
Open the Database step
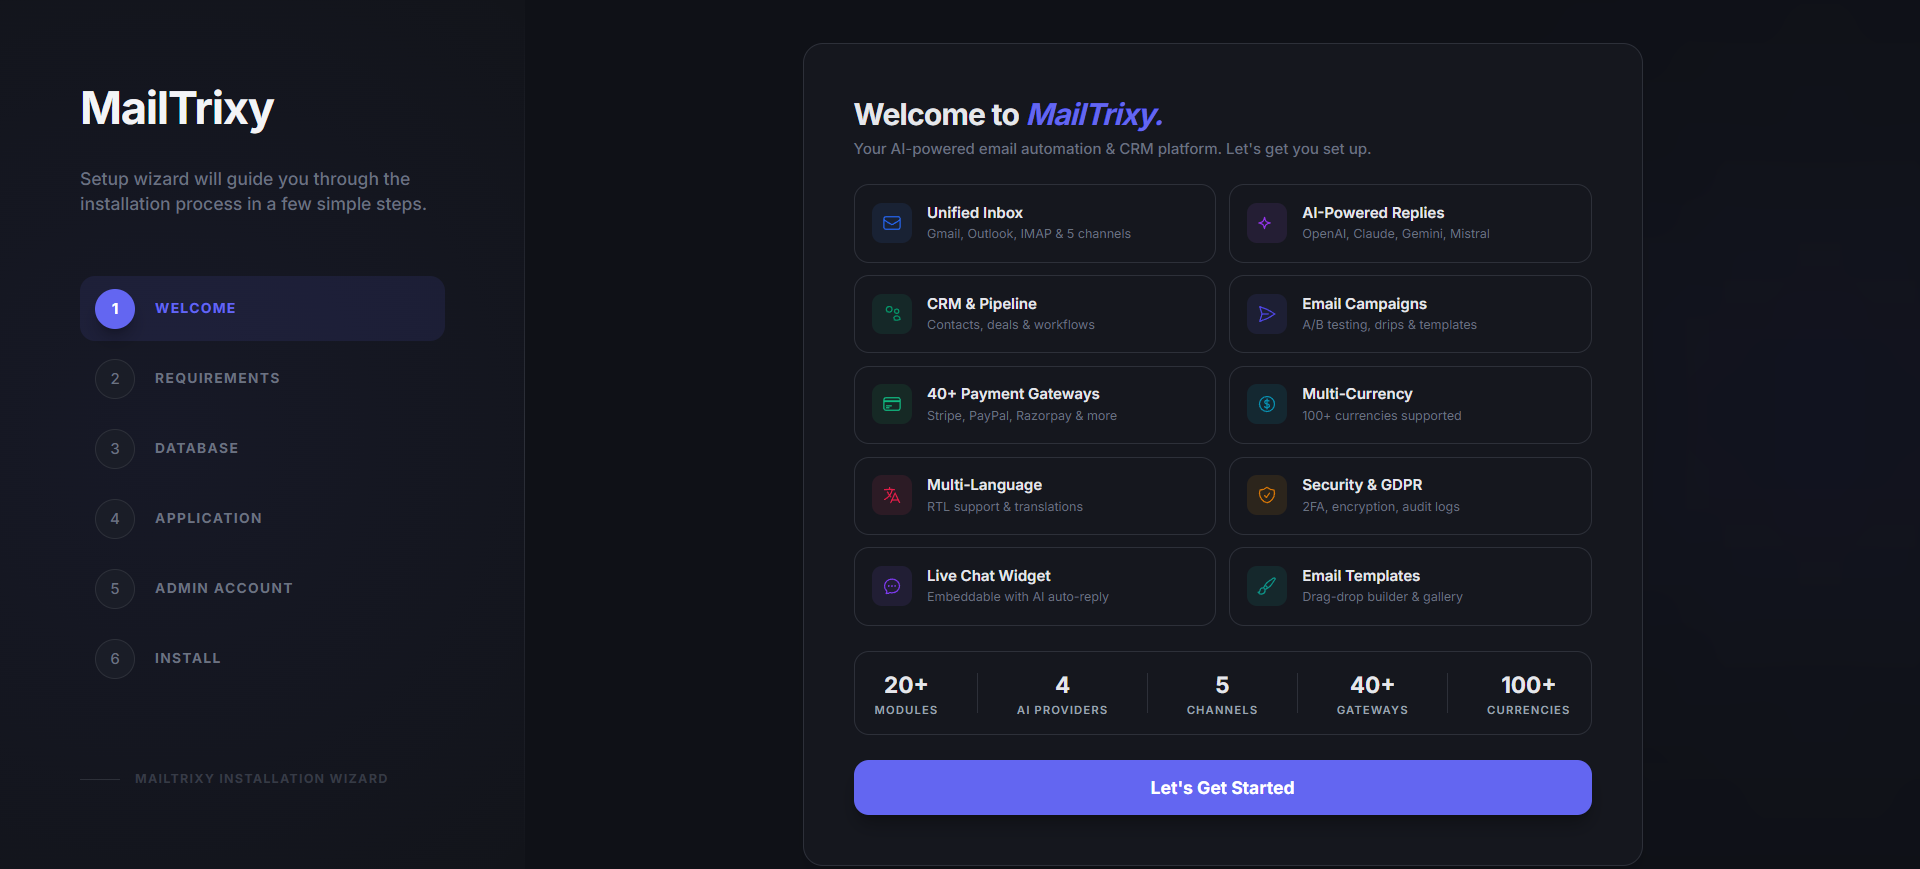click(x=262, y=449)
